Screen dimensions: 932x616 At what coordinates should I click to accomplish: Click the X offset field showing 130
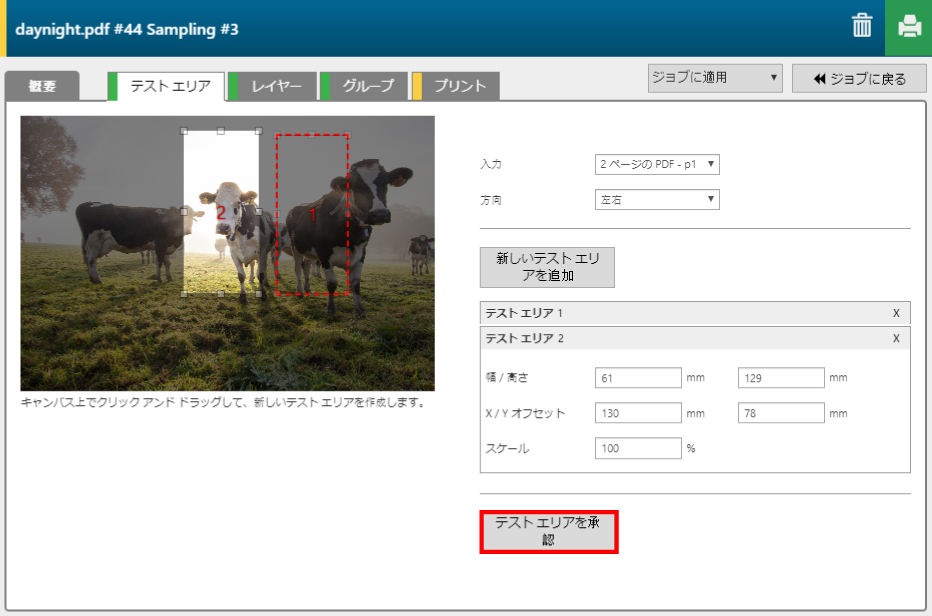click(x=637, y=413)
